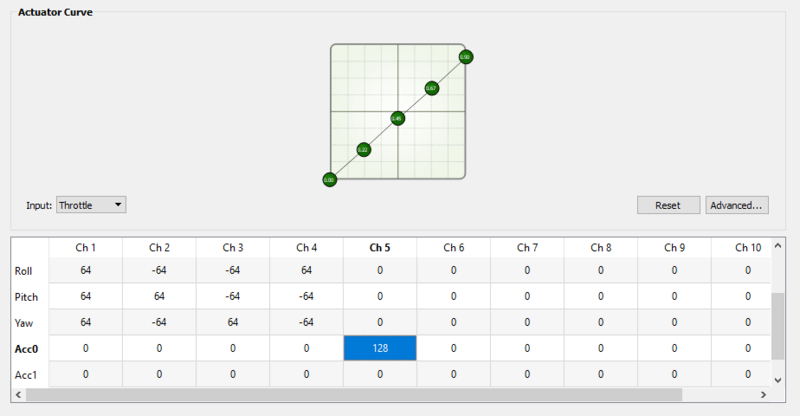The height and width of the screenshot is (416, 800).
Task: Open the Input Throttle dropdown
Action: coord(91,205)
